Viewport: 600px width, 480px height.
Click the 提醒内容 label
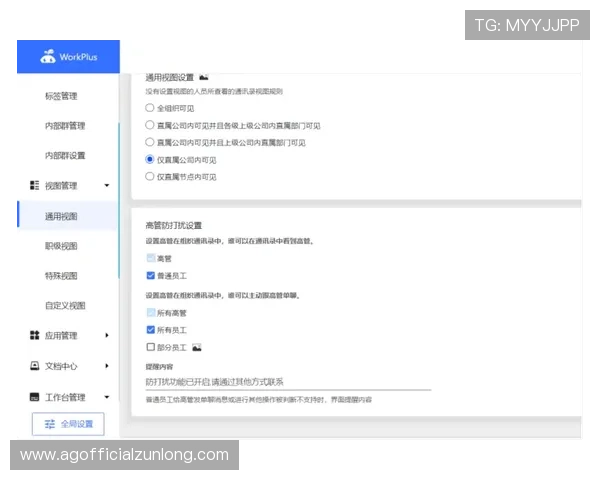(159, 367)
